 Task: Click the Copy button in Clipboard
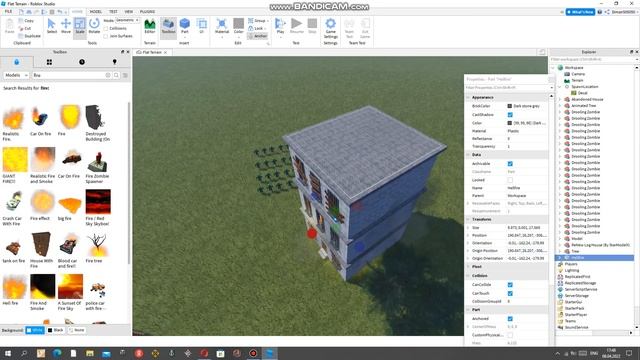(x=26, y=20)
